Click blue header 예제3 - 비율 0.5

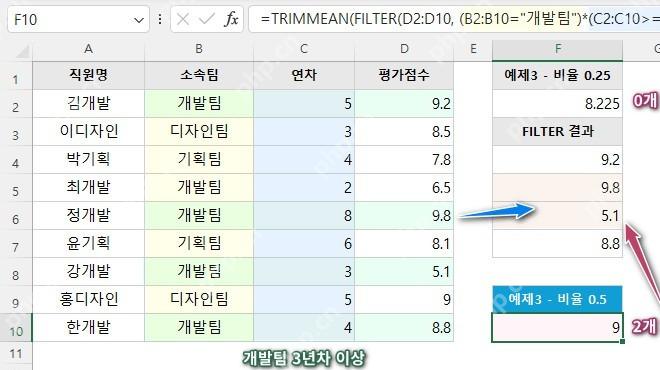coord(558,299)
